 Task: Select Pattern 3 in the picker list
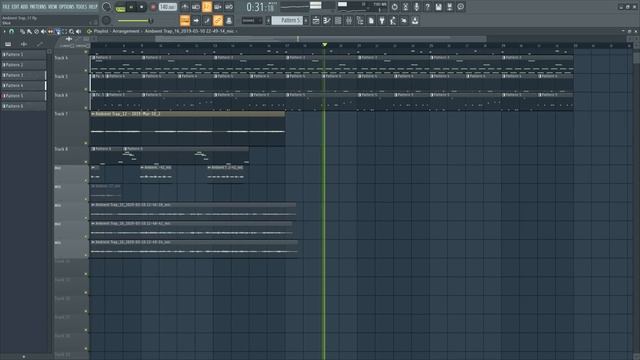click(x=23, y=75)
